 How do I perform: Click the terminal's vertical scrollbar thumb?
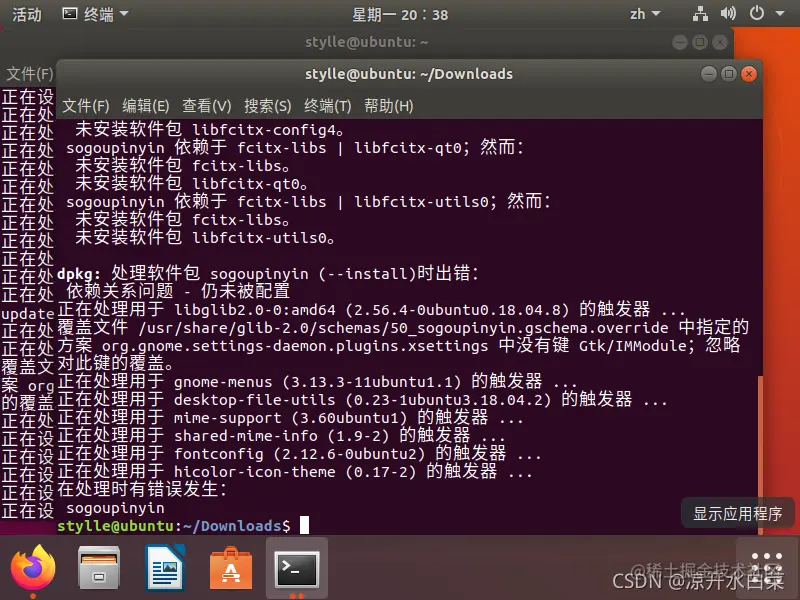tap(760, 455)
